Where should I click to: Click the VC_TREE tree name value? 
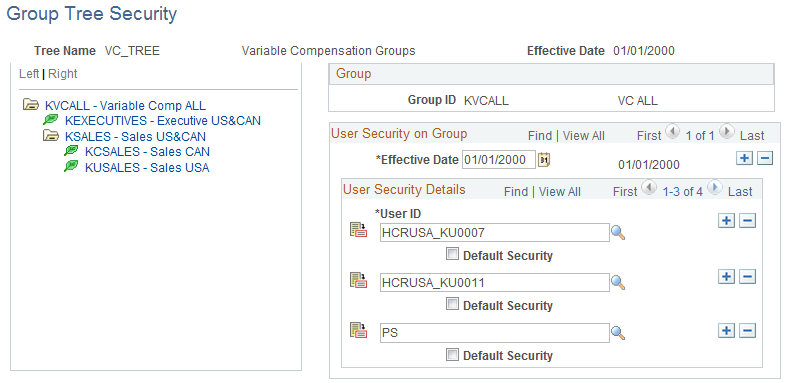[132, 51]
